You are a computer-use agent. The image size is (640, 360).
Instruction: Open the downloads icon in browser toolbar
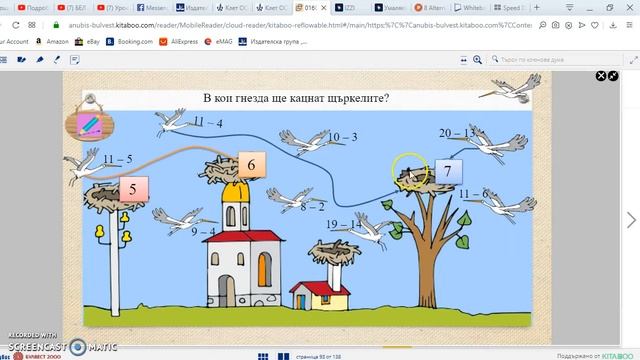coord(613,25)
